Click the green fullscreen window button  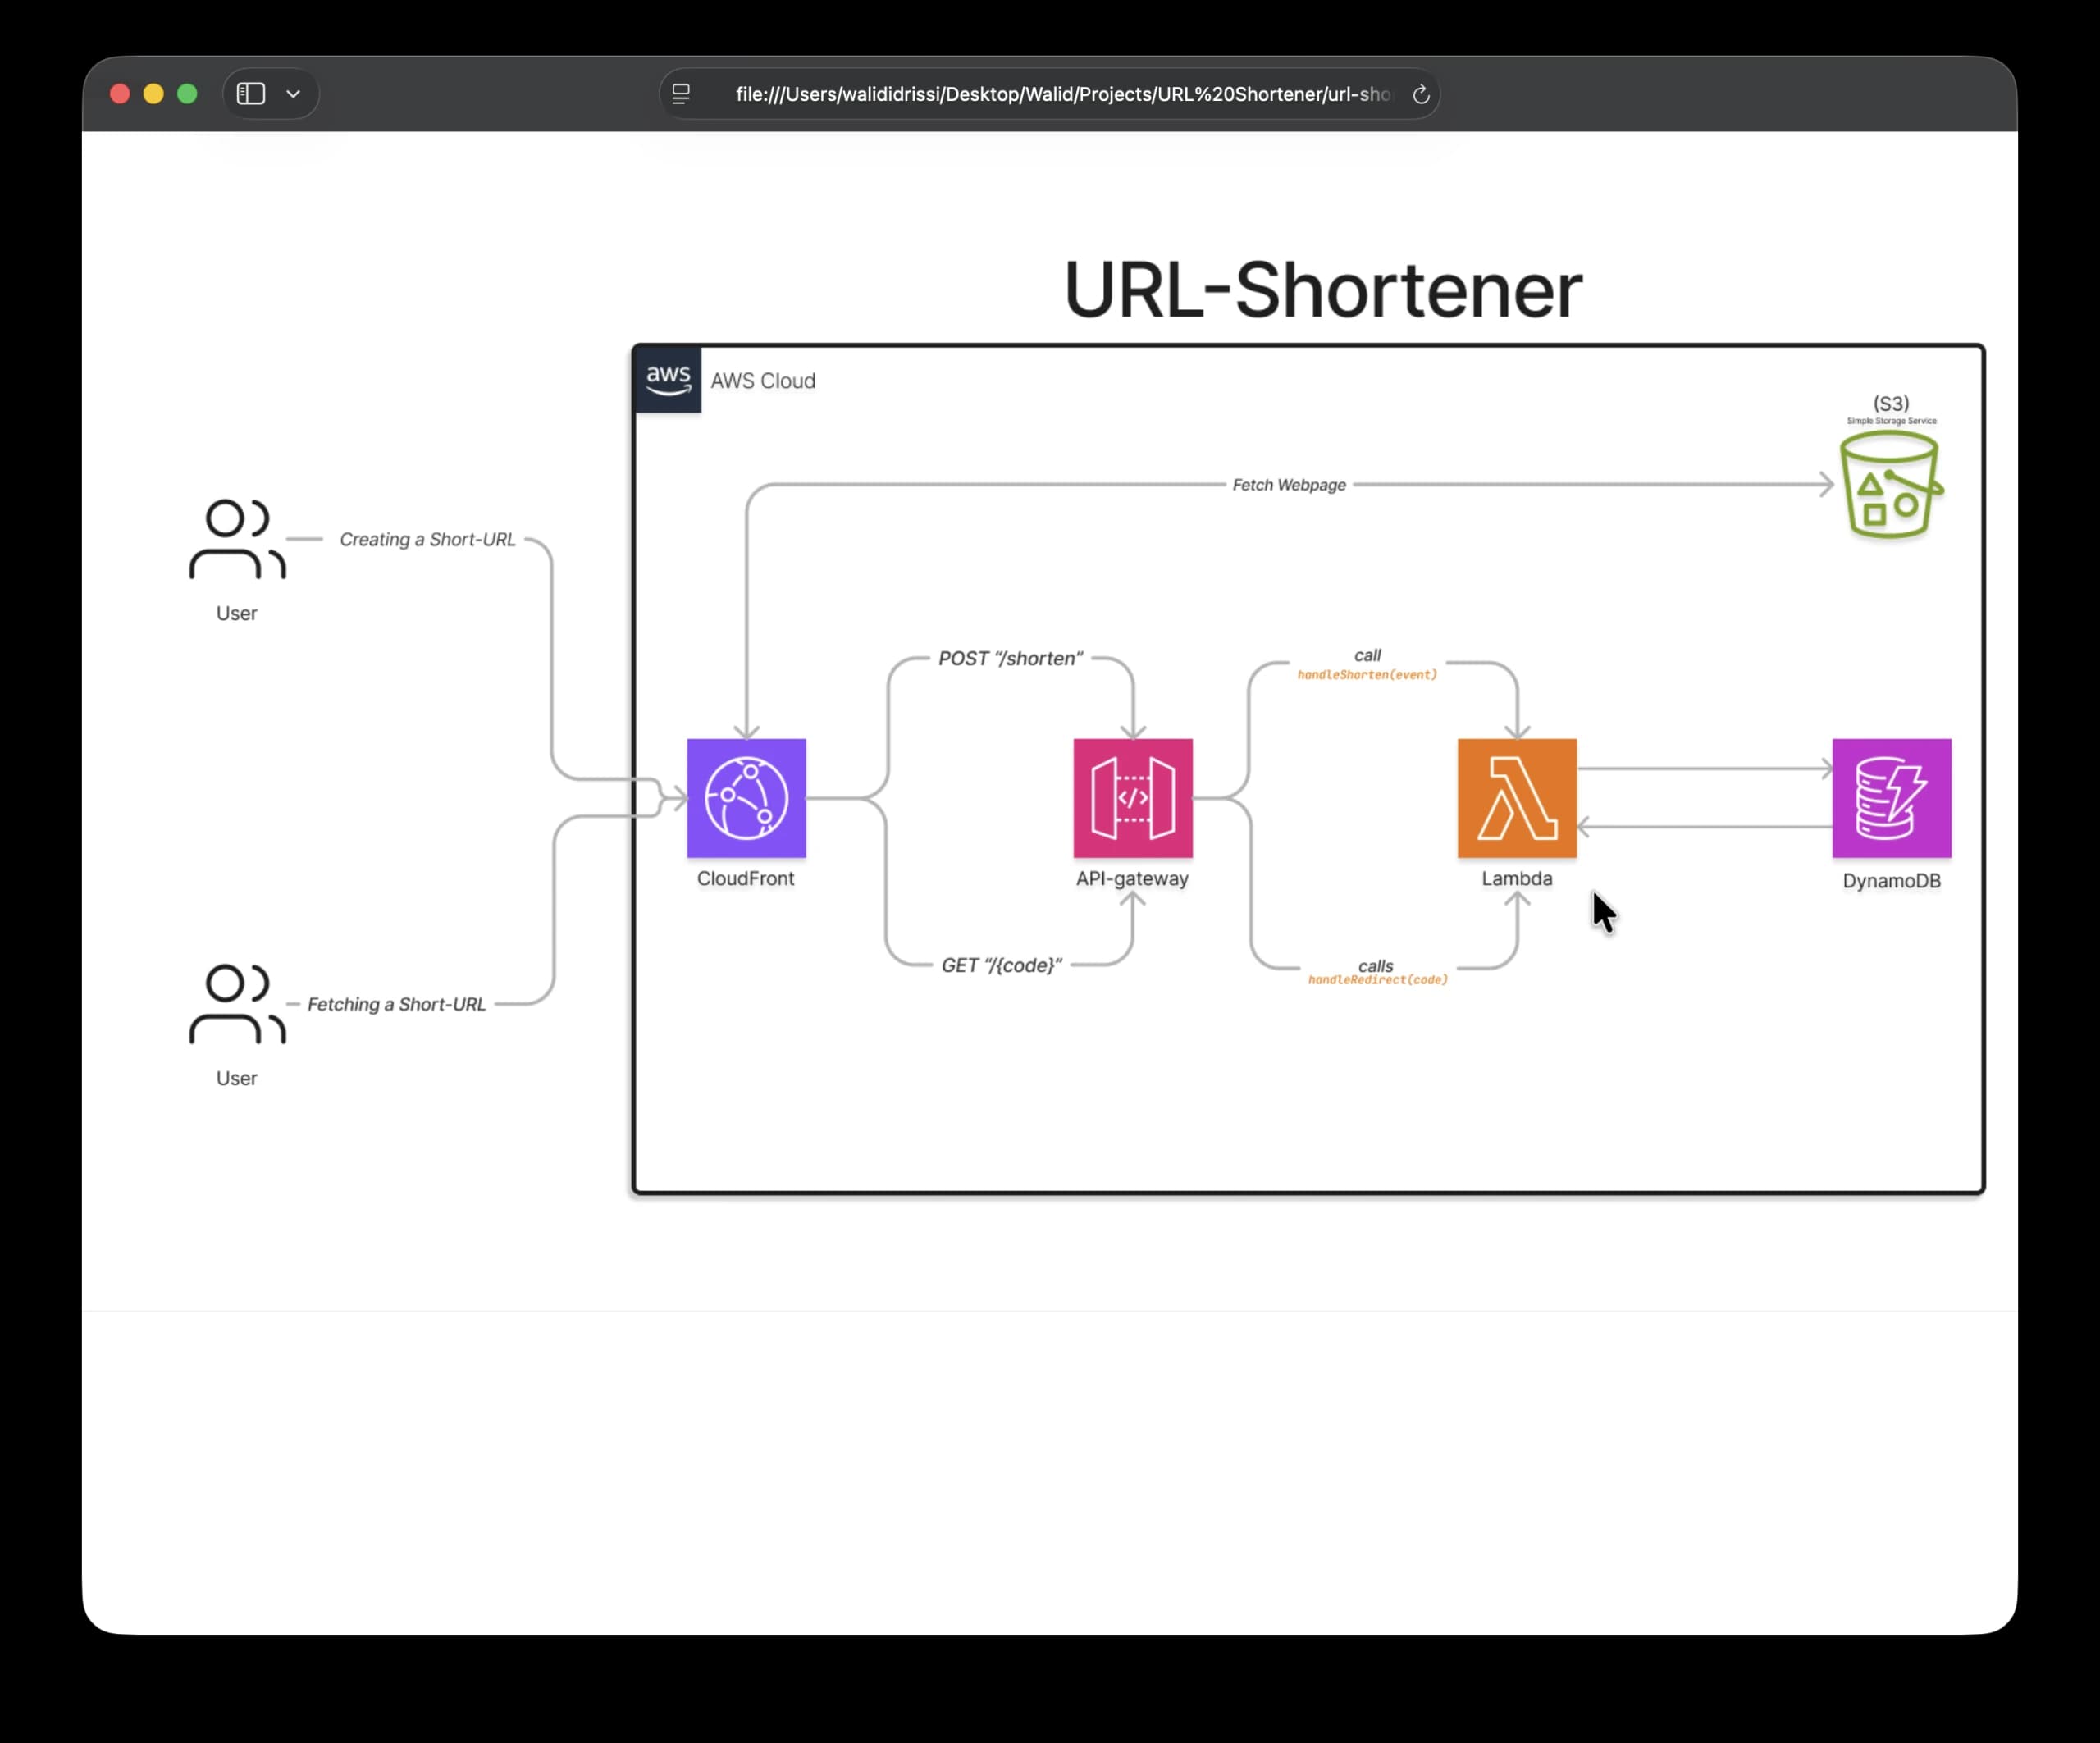(187, 94)
